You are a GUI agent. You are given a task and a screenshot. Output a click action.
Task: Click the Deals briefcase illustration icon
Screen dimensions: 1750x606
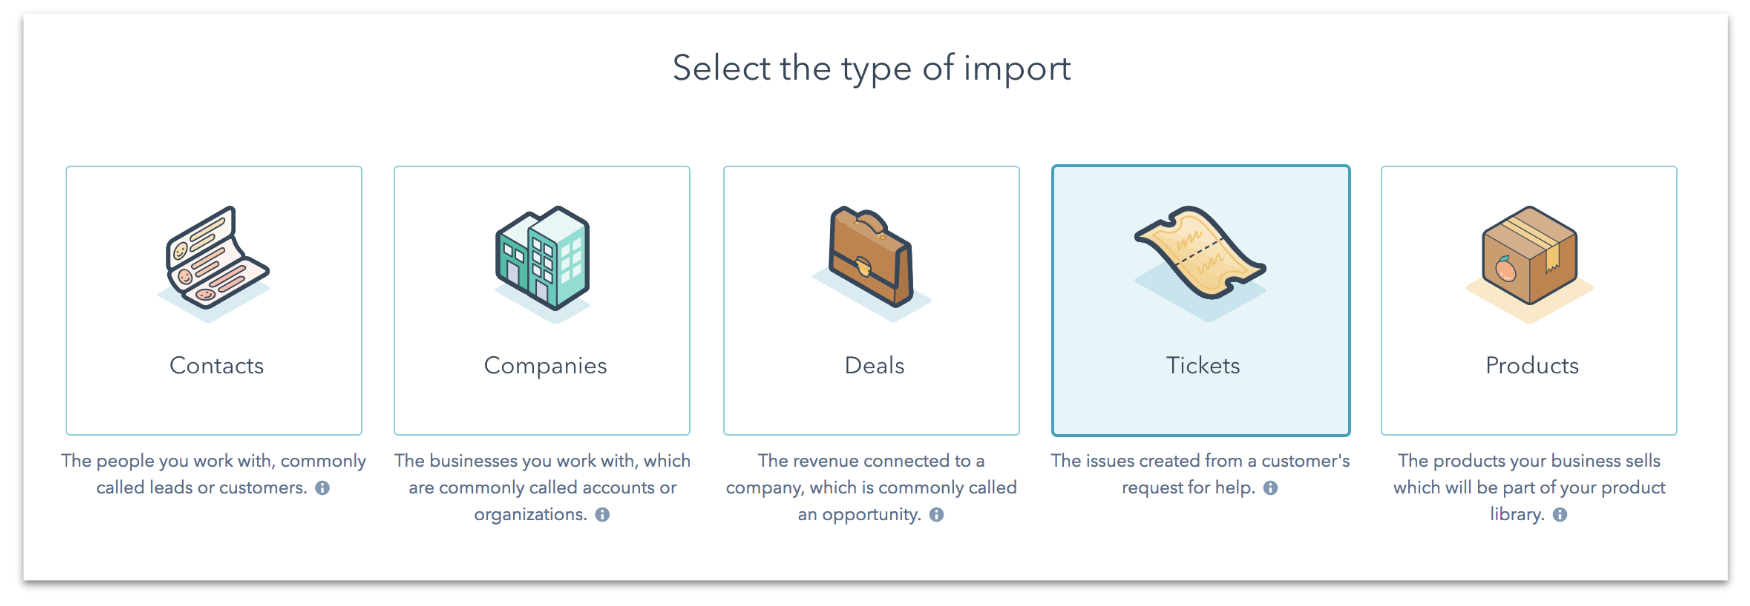(872, 264)
